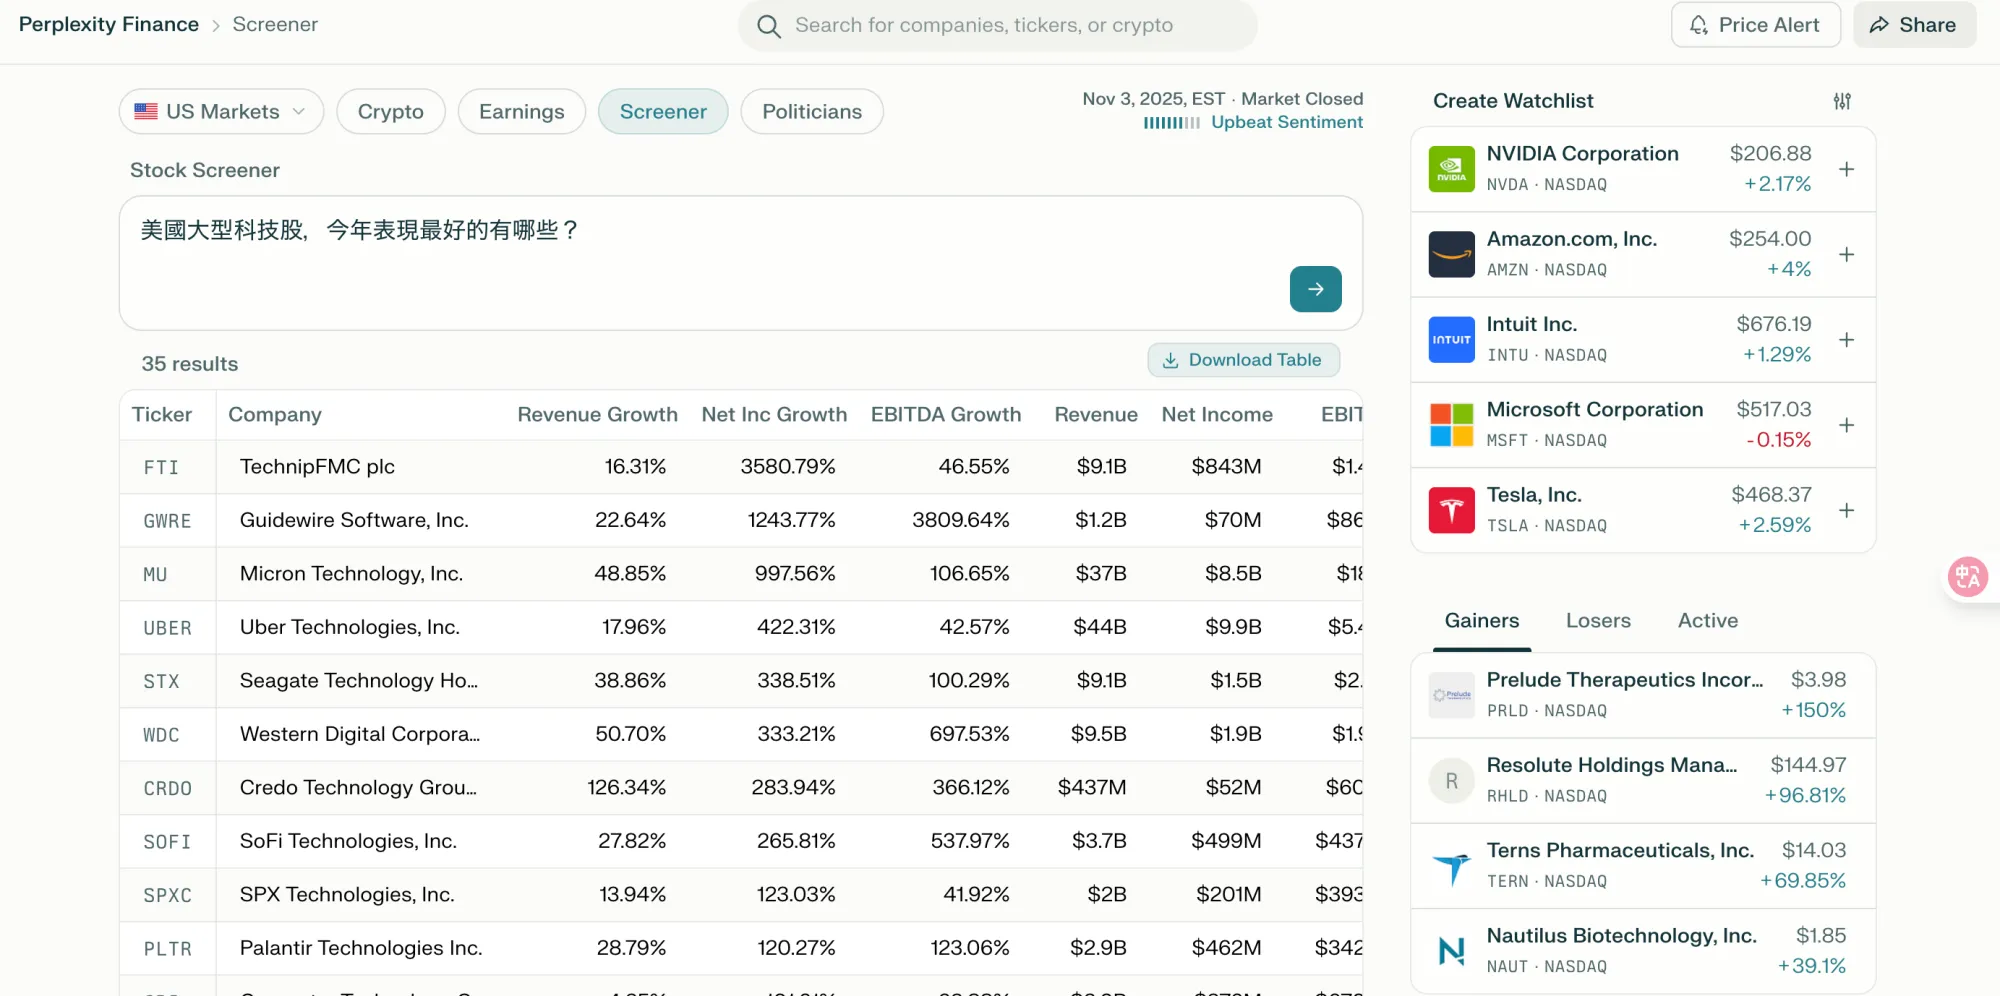2000x996 pixels.
Task: Show the Active stocks list
Action: 1708,621
